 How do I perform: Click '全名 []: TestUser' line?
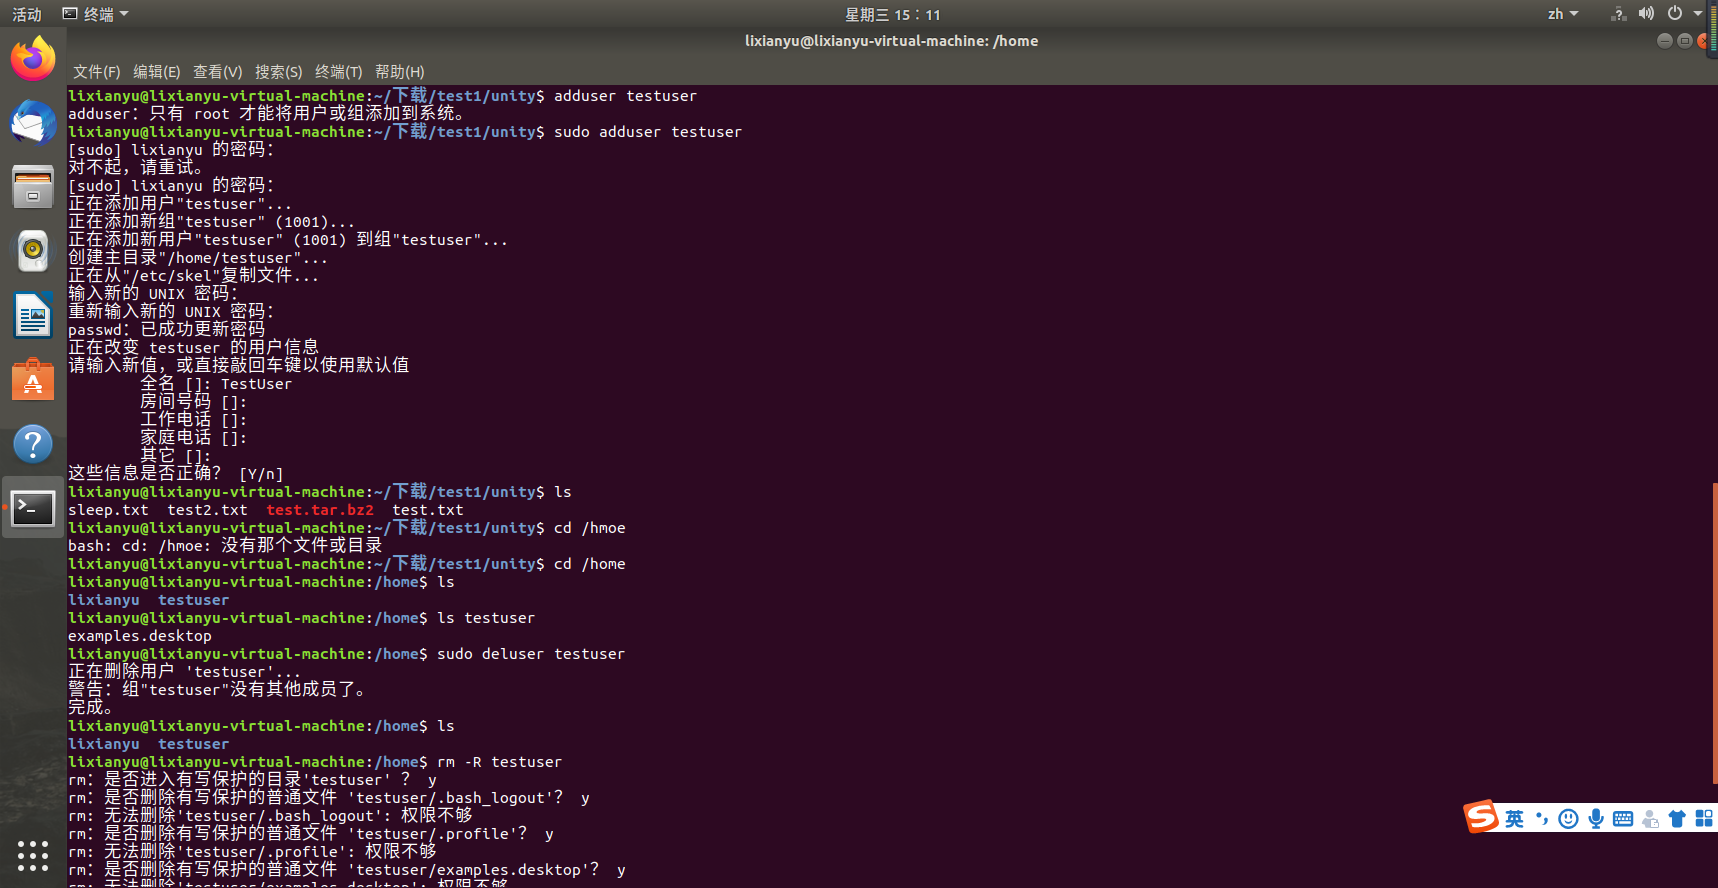216,384
